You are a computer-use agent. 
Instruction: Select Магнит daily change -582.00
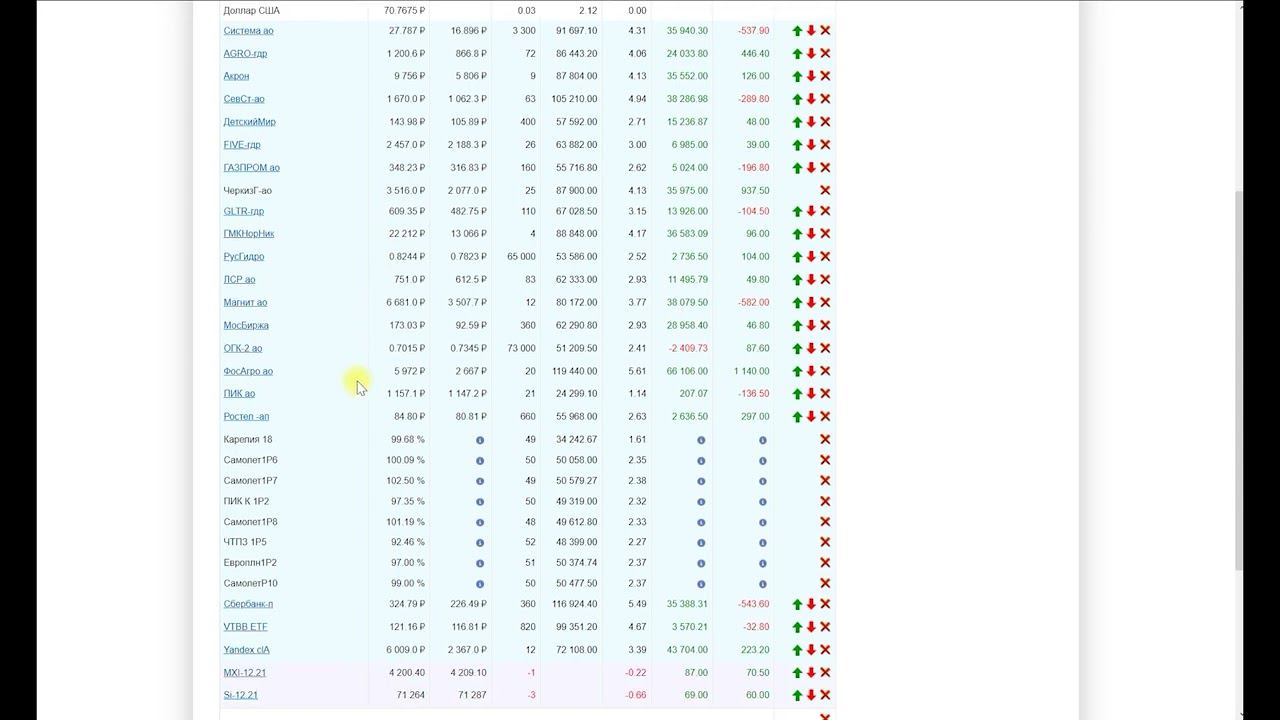tap(754, 303)
